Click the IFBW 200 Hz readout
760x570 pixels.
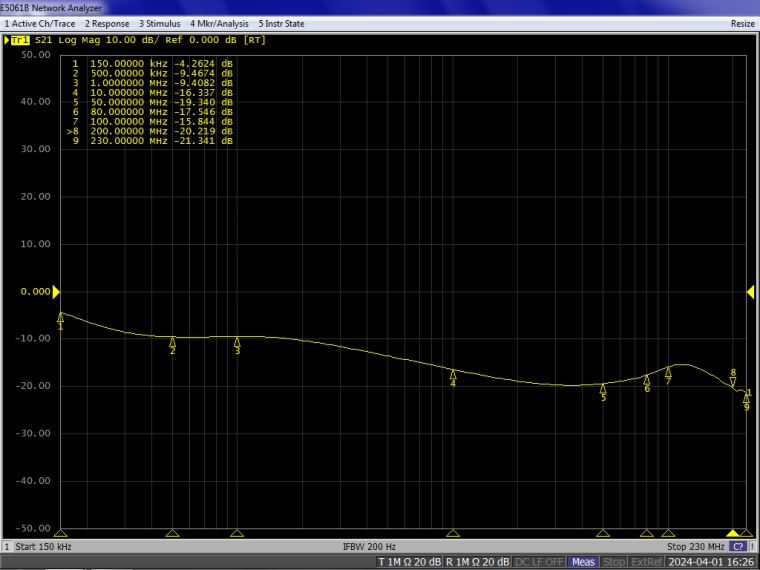(x=369, y=547)
